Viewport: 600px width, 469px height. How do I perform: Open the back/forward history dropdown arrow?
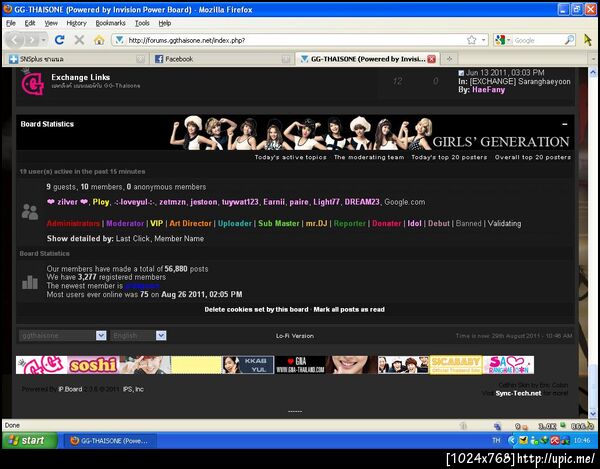tap(44, 40)
